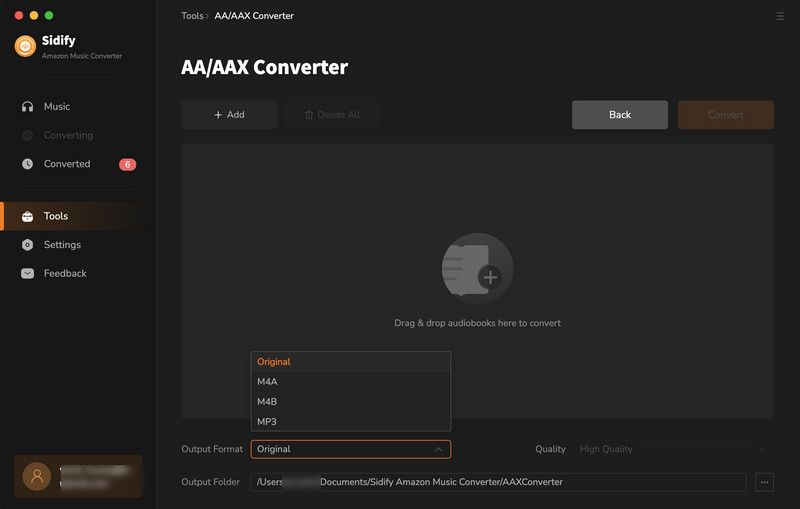
Task: Click the Settings hexagon gear icon
Action: [28, 245]
